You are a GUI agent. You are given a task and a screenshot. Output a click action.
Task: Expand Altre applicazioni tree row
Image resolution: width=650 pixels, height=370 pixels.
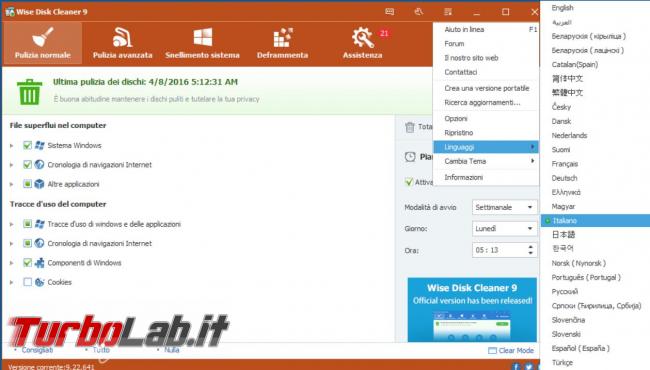point(12,184)
